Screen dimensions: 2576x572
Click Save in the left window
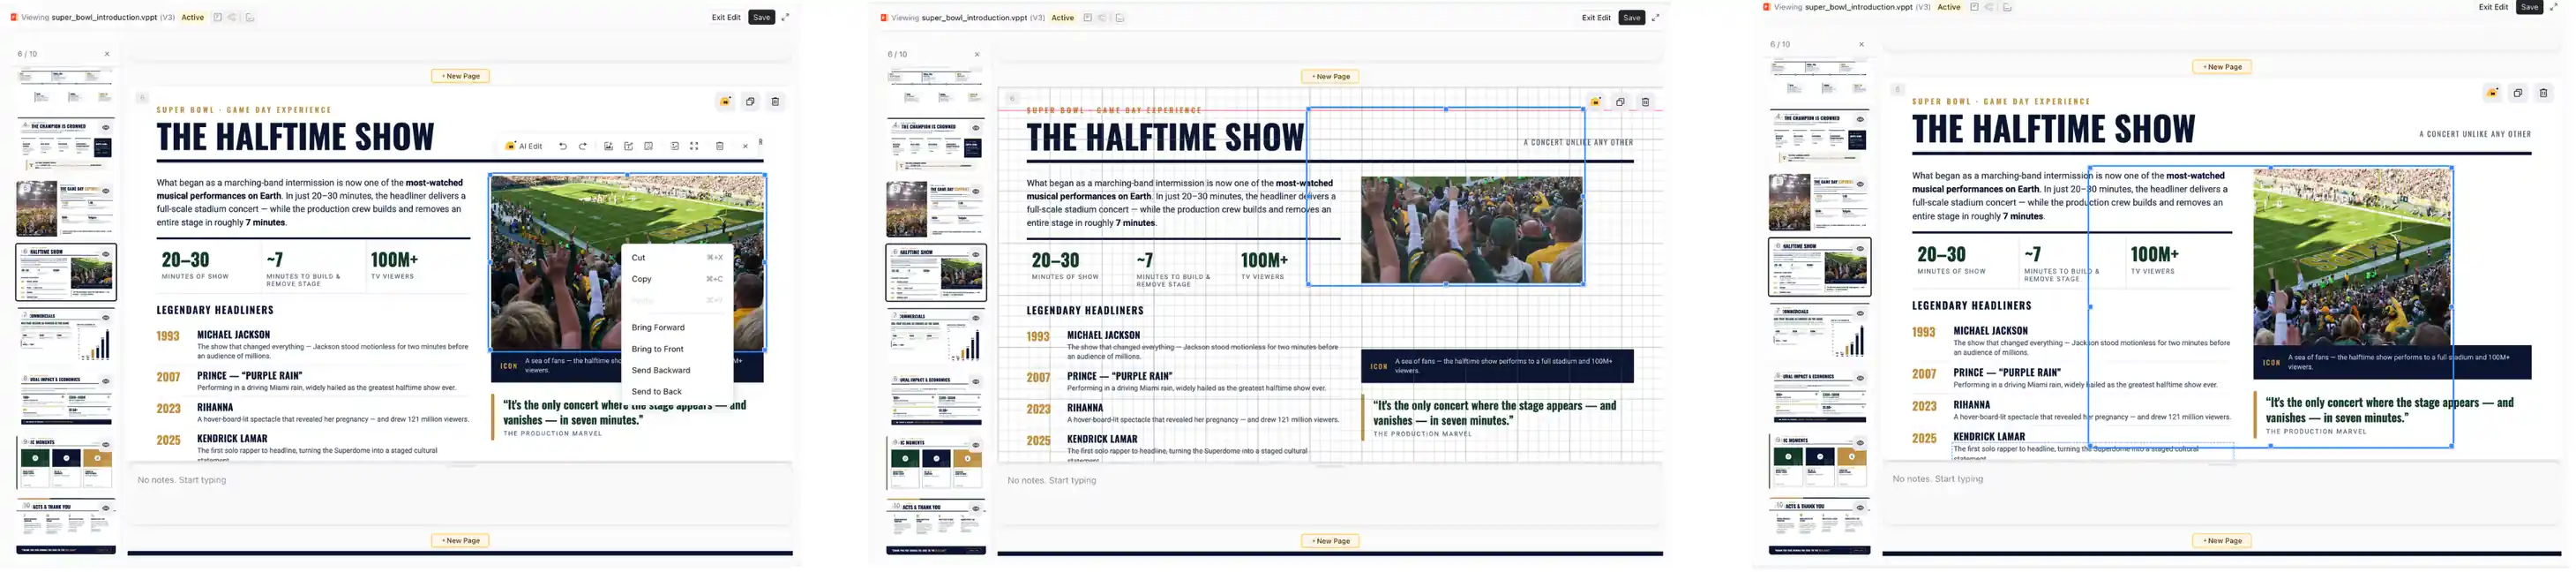[762, 17]
